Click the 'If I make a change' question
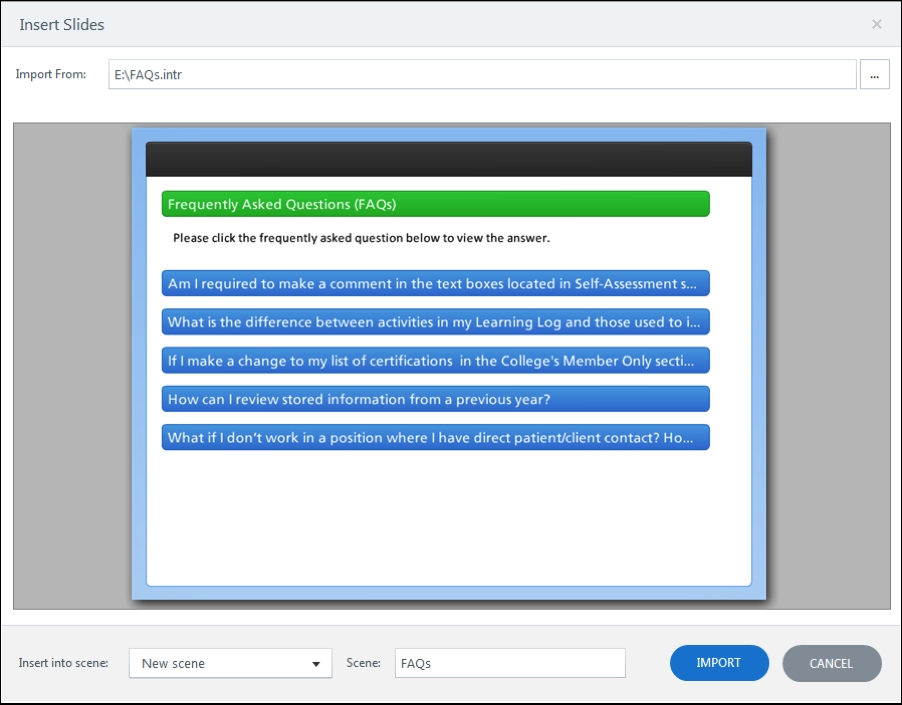The image size is (902, 705). (435, 361)
